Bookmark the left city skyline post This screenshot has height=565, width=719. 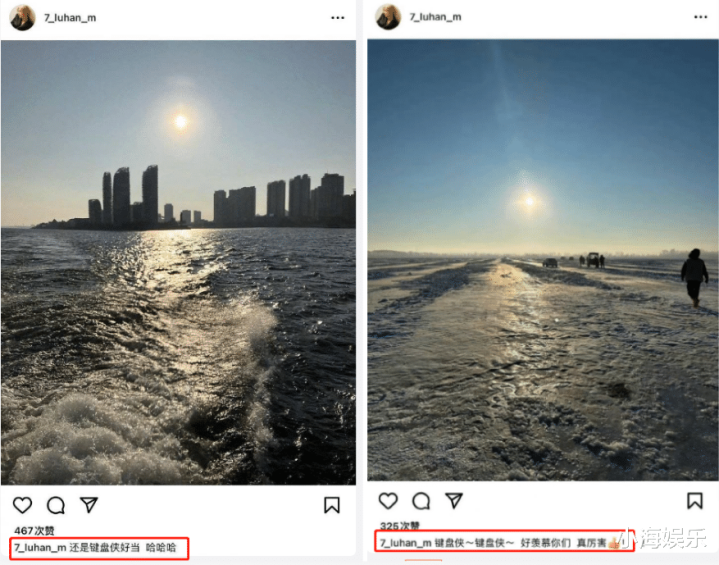[332, 505]
